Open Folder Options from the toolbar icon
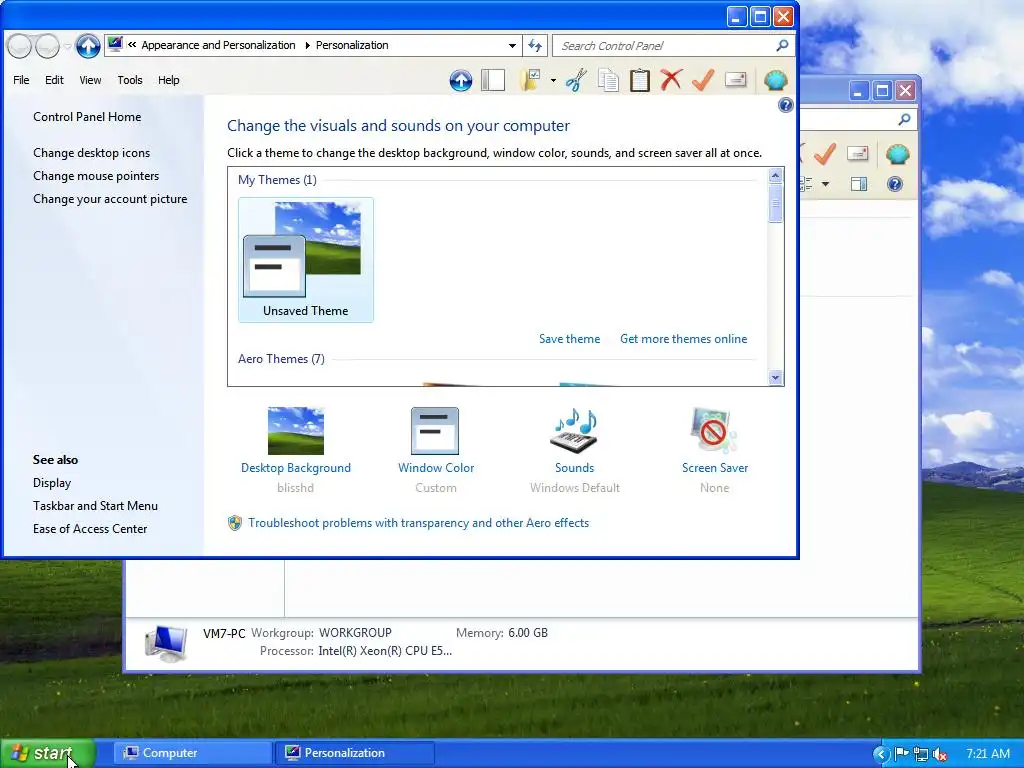1024x768 pixels. point(531,80)
